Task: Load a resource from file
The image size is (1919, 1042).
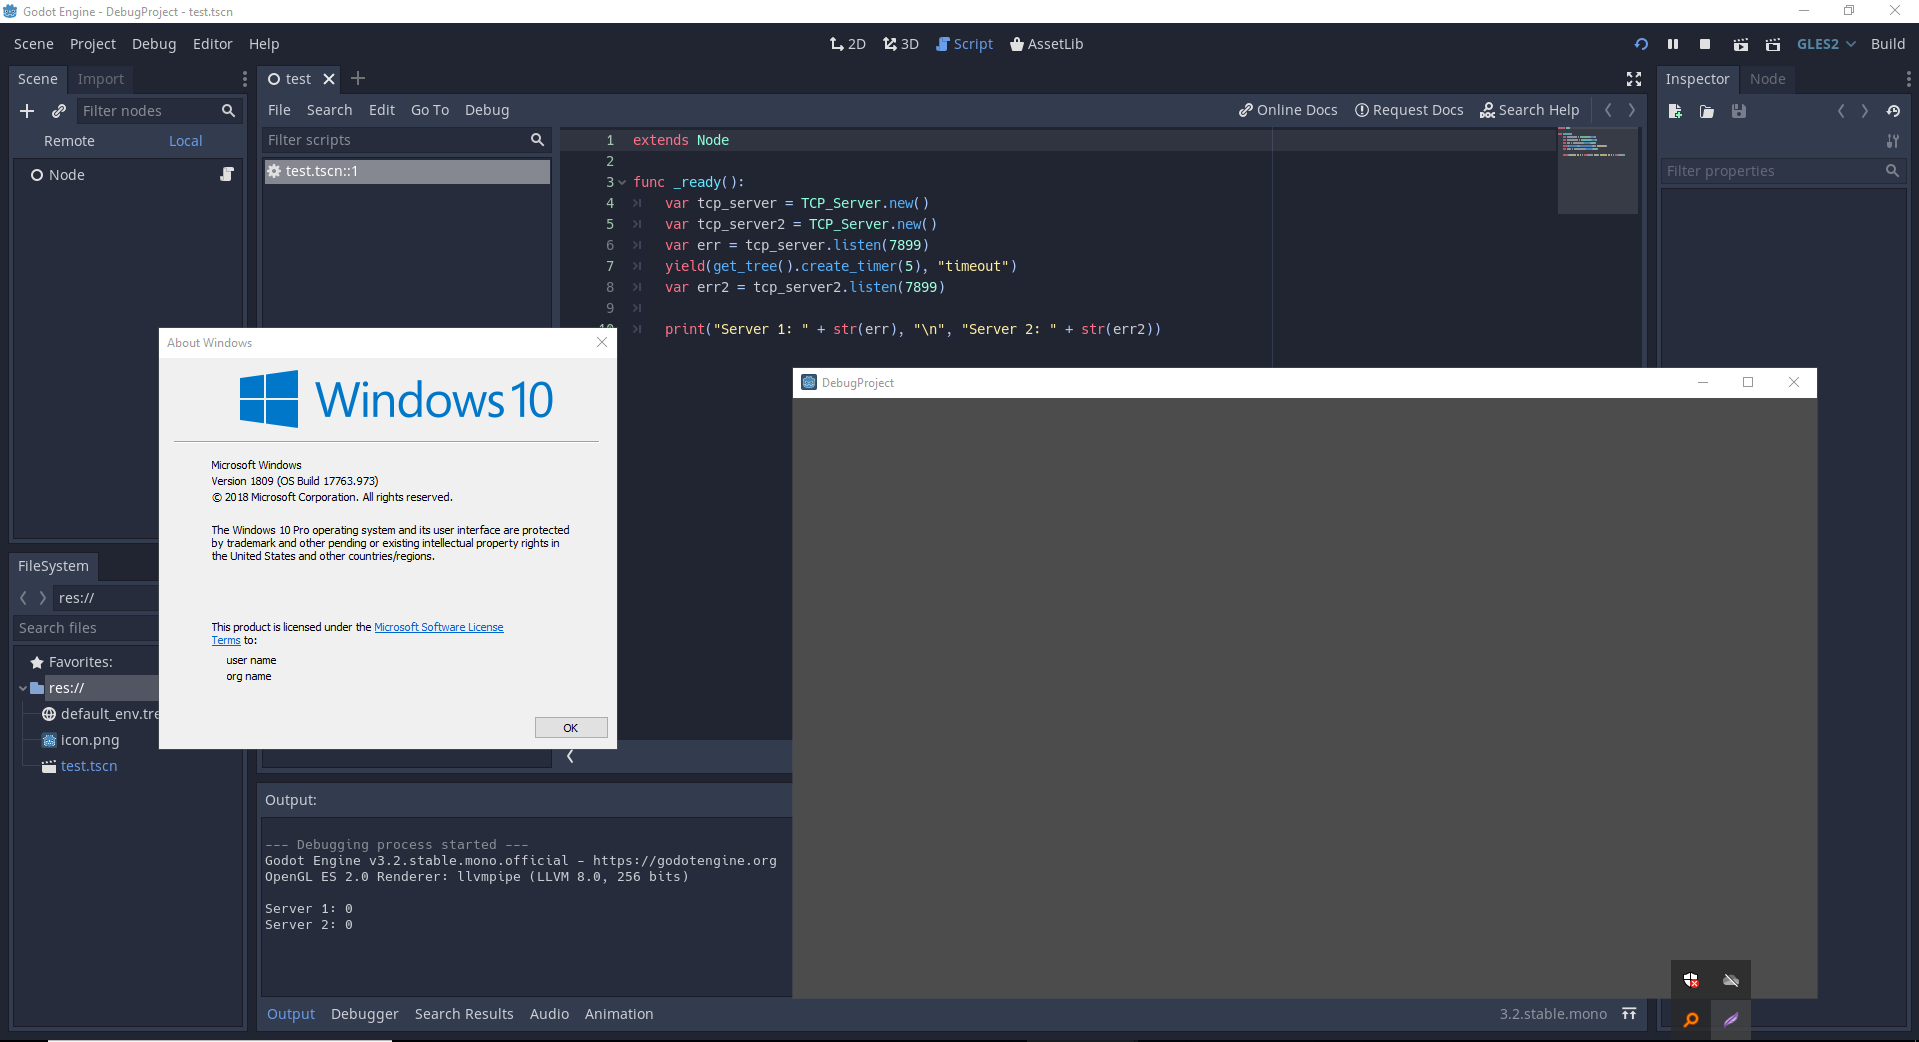Action: pyautogui.click(x=1707, y=111)
